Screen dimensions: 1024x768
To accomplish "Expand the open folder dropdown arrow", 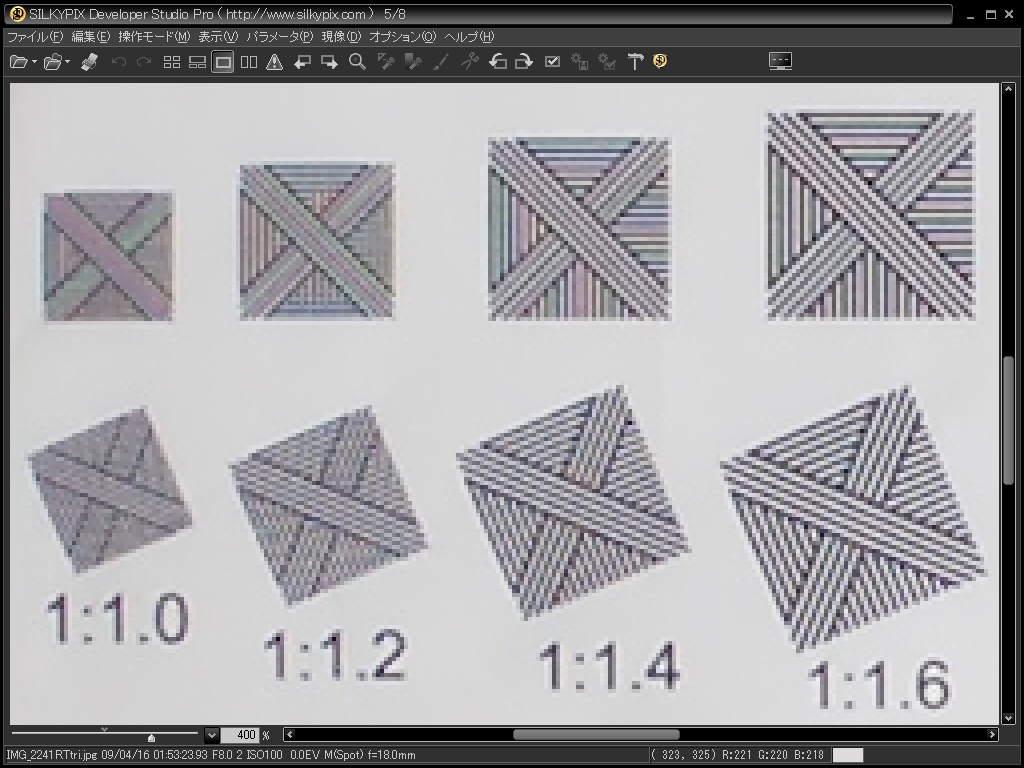I will (68, 62).
